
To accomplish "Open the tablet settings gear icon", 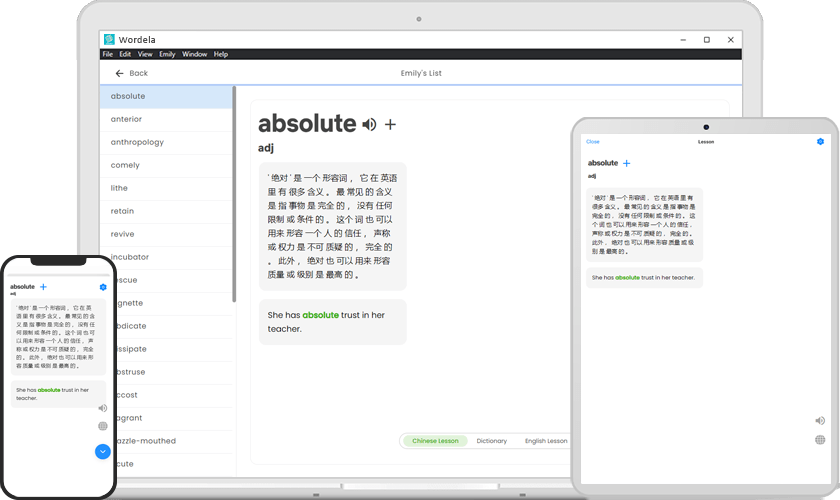I will (820, 141).
